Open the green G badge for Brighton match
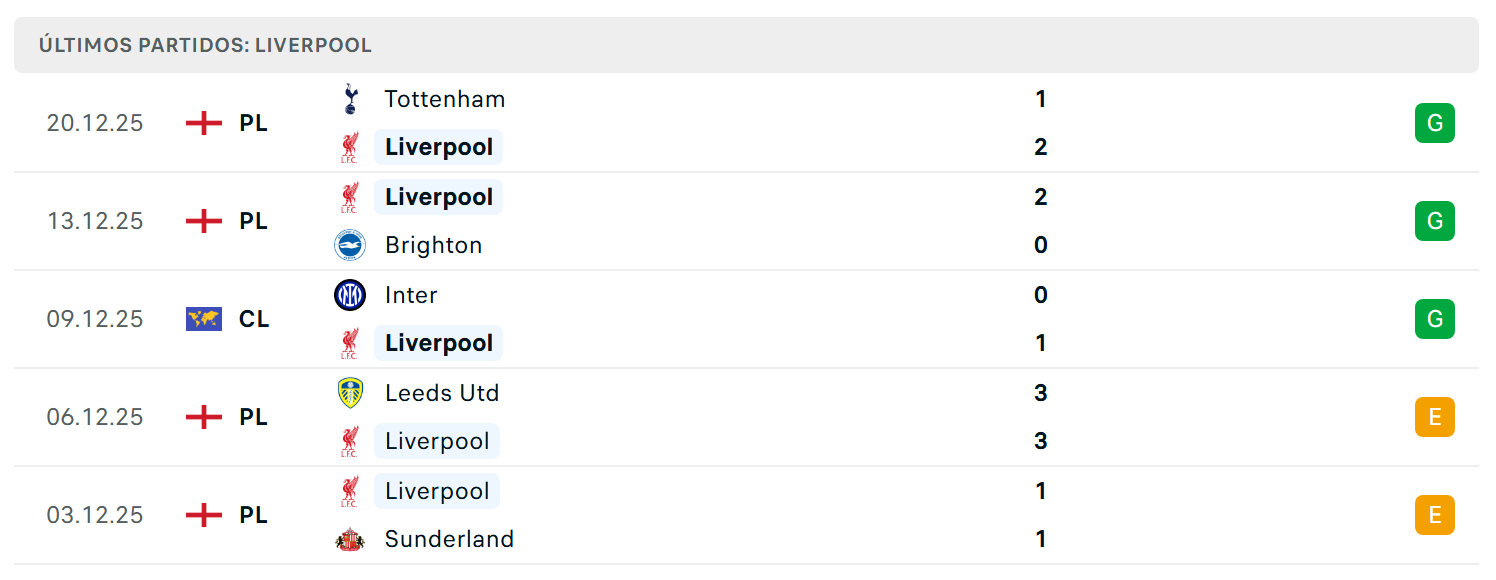 tap(1435, 221)
